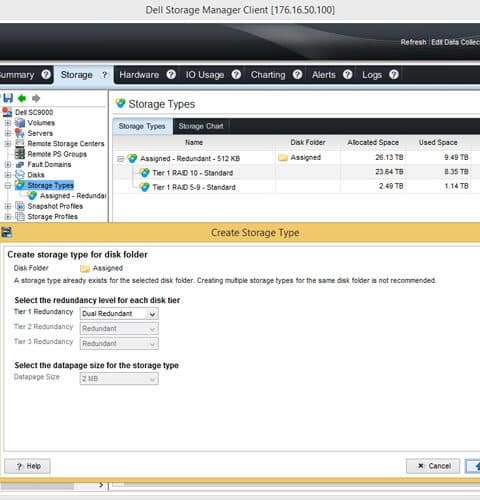Switch to the IO Usage tab
Viewport: 480px width, 500px height.
[x=205, y=75]
